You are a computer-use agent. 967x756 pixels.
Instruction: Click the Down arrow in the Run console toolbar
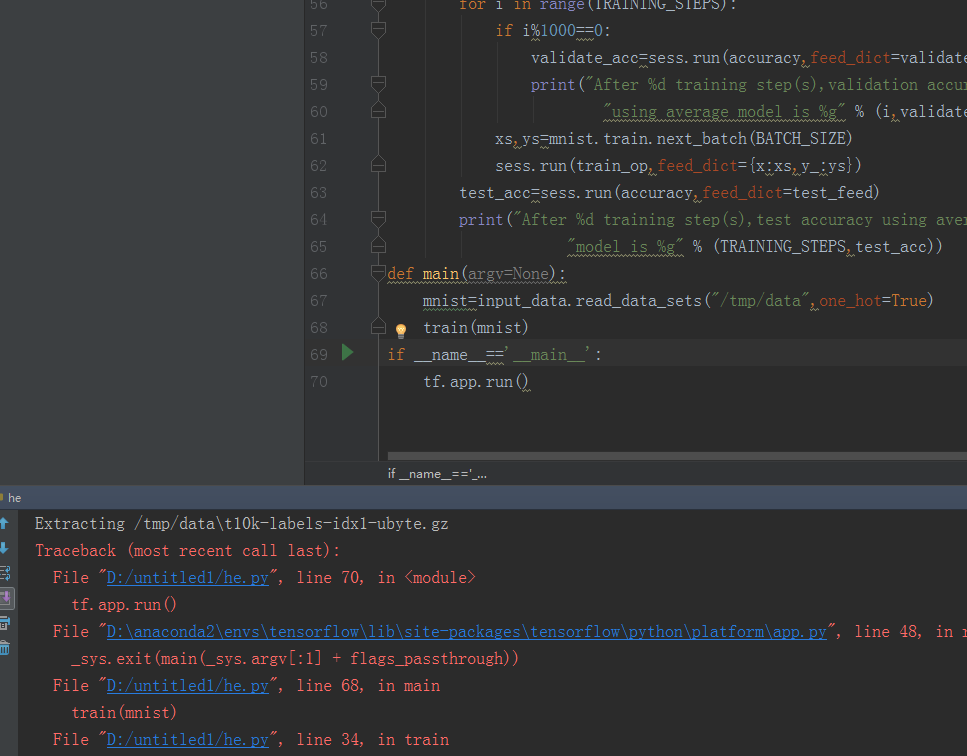(4, 548)
